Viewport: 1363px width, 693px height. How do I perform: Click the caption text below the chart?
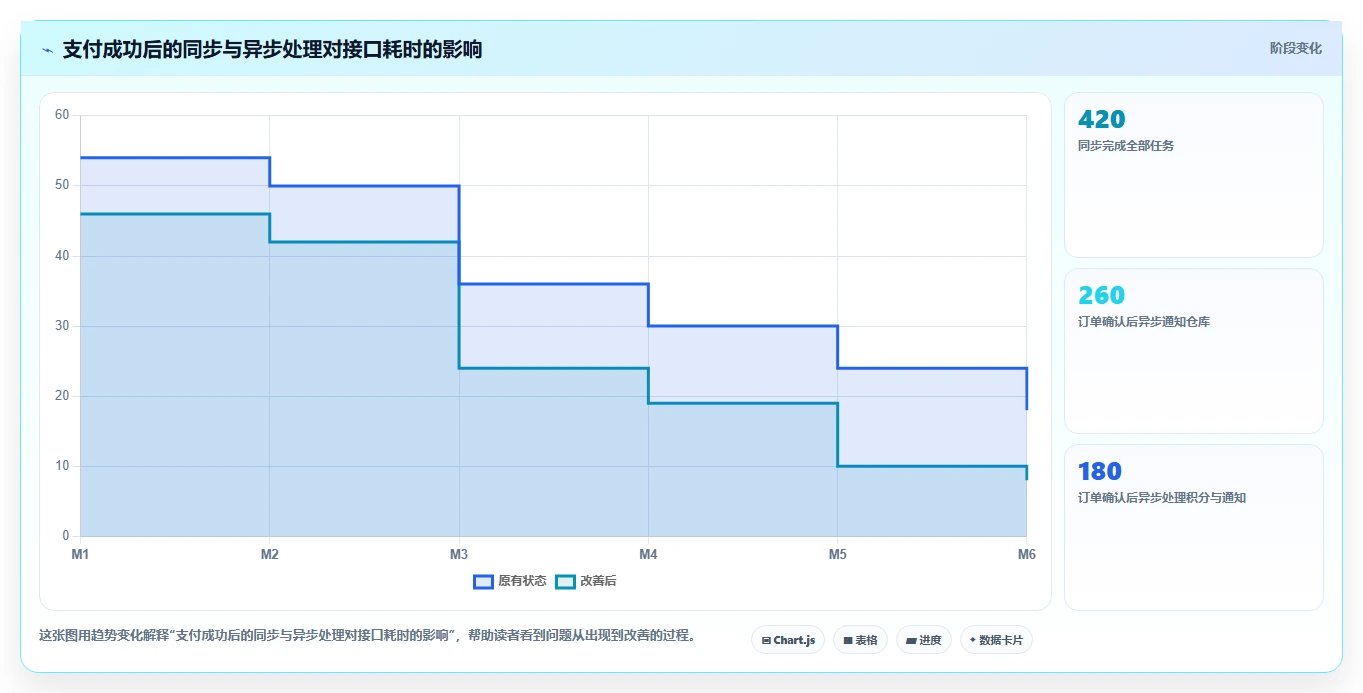367,636
